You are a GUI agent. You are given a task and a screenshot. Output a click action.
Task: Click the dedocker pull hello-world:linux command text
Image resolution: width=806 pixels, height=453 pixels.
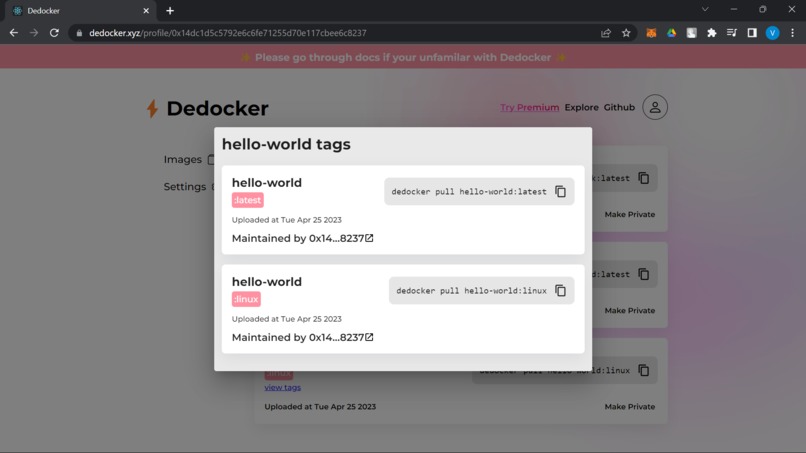tap(471, 291)
